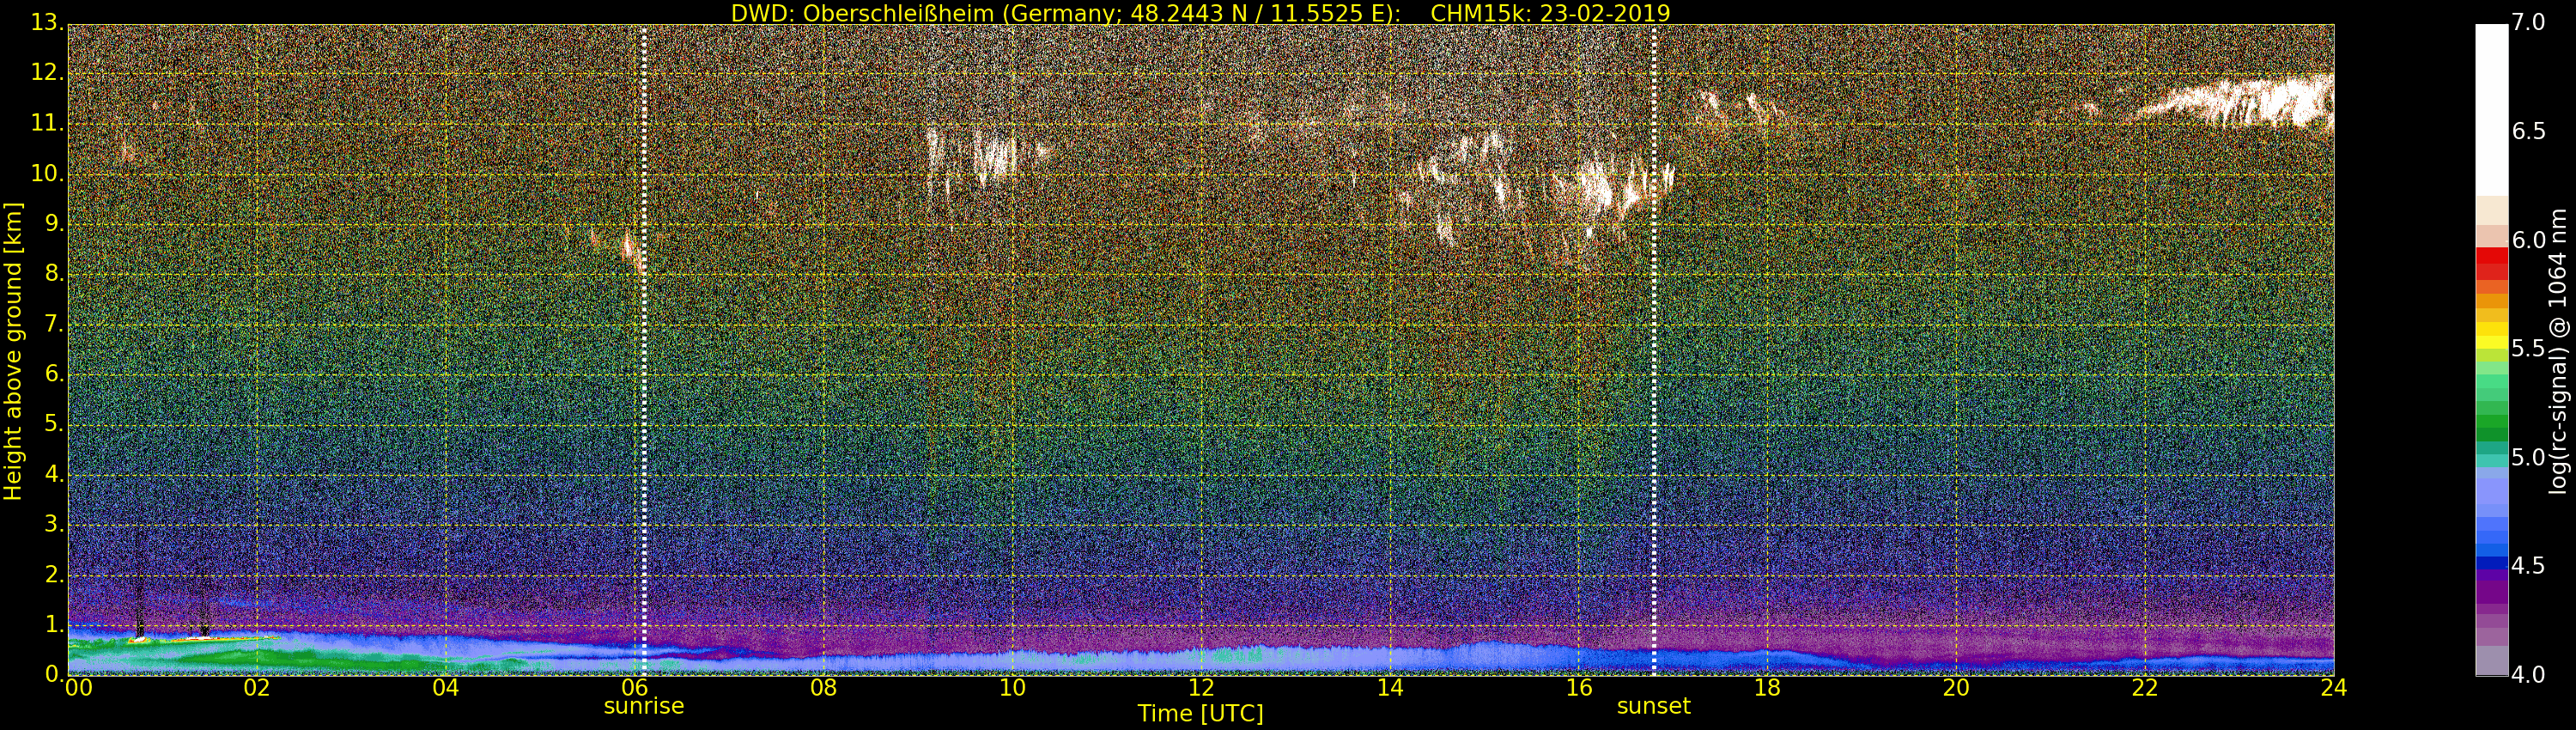Click the 'CHM15k: 23-02-2019' date label

(x=1551, y=13)
